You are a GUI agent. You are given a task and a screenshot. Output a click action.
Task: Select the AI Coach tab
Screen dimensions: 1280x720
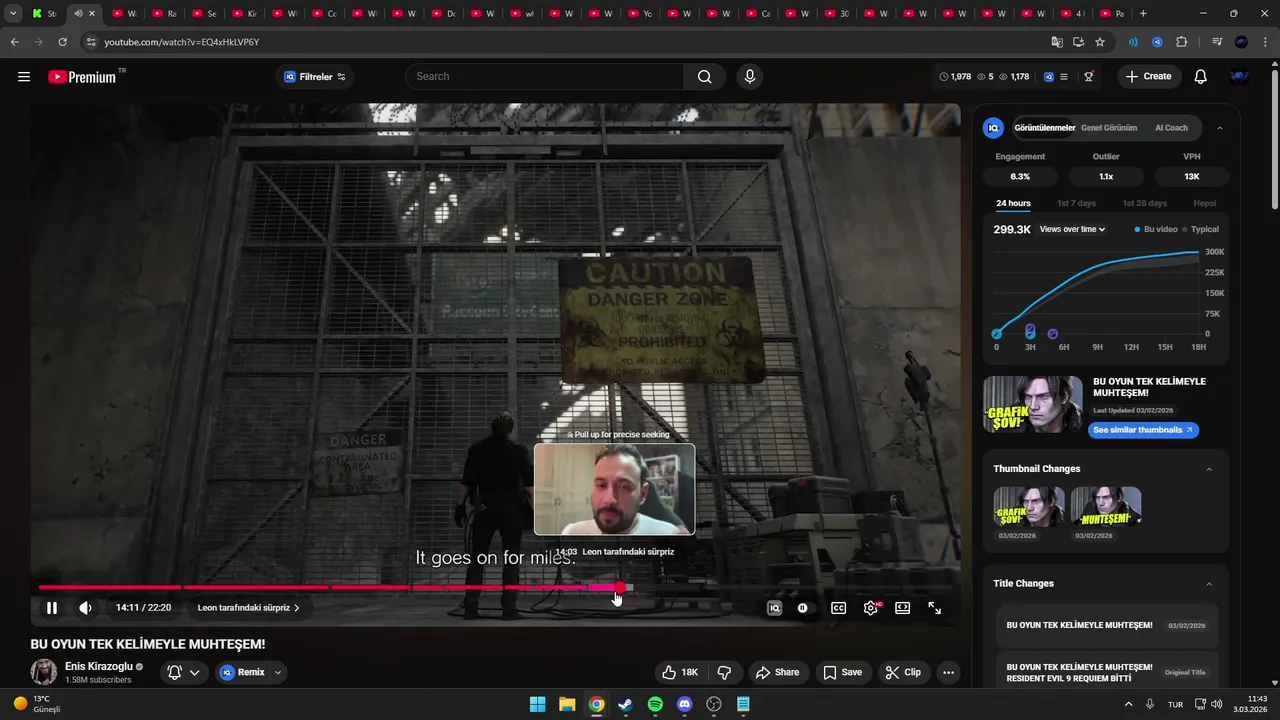point(1171,128)
